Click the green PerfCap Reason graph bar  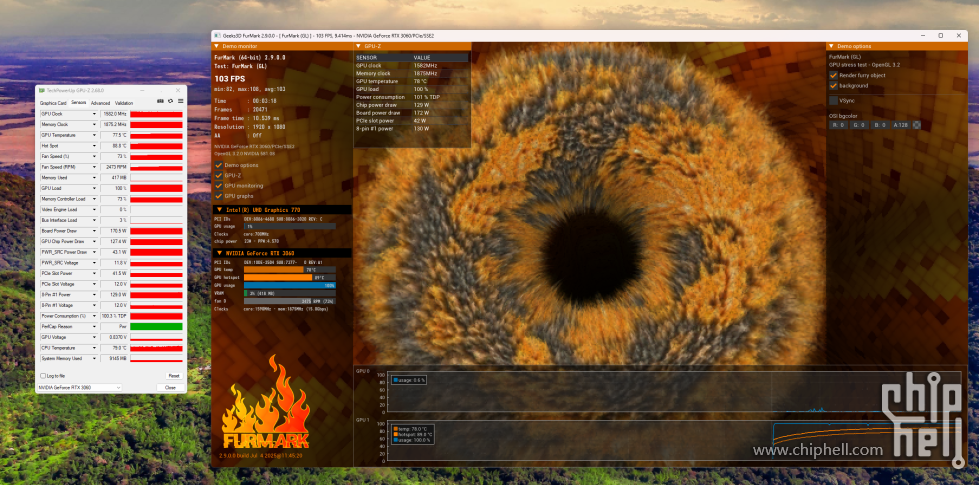click(156, 326)
